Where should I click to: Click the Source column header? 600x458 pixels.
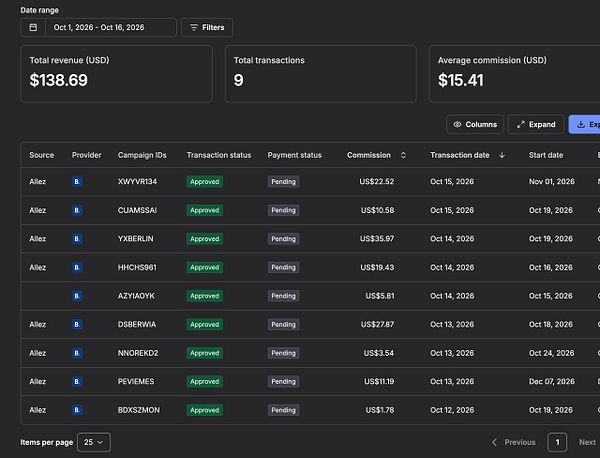click(42, 155)
